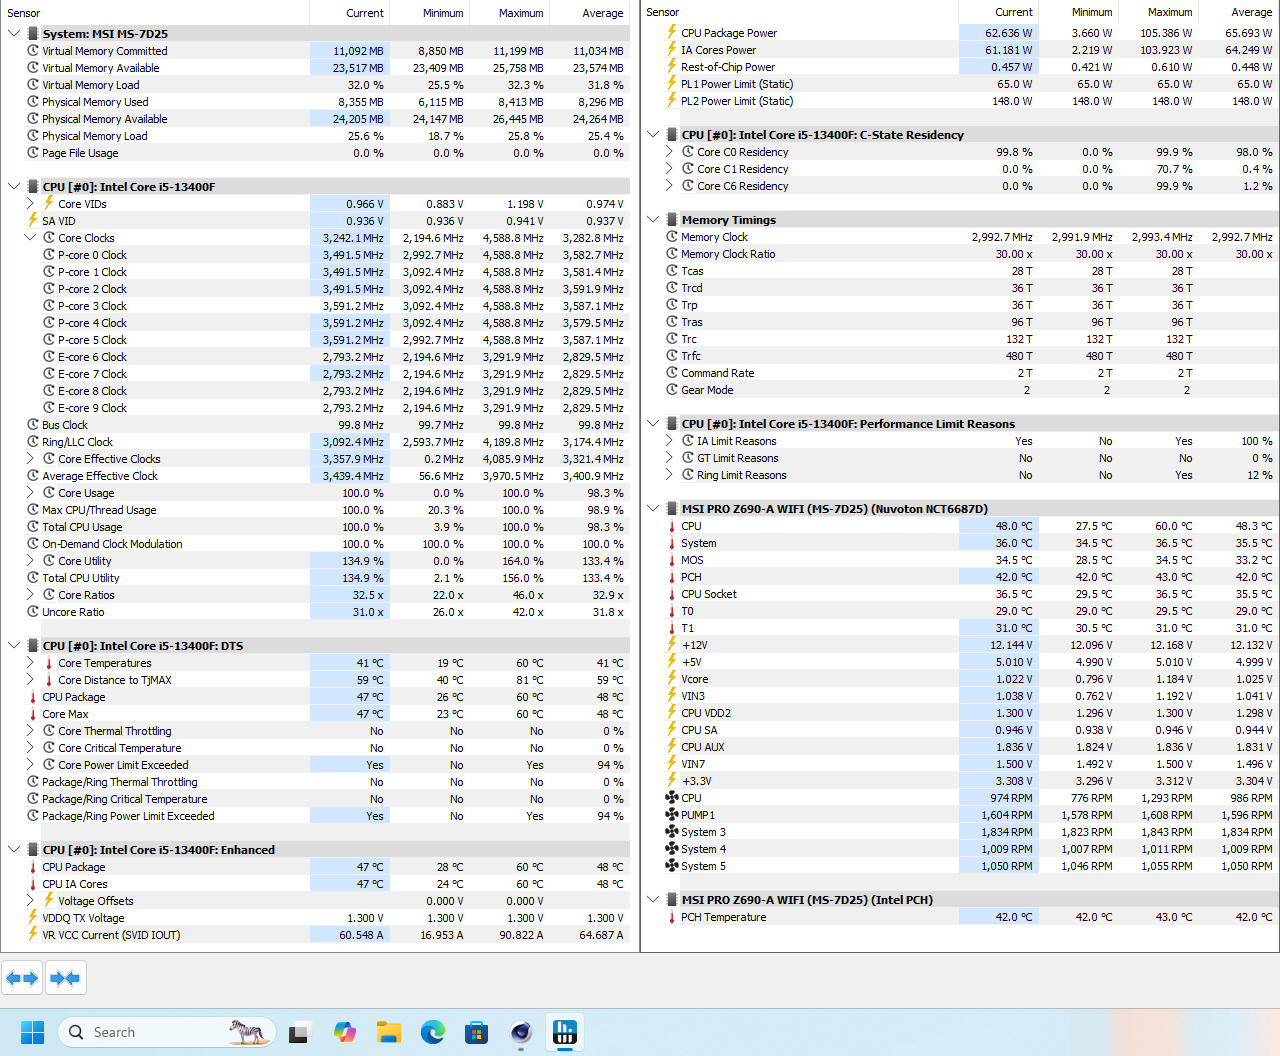
Task: Click the lightning icon beside Vcore
Action: click(x=672, y=679)
